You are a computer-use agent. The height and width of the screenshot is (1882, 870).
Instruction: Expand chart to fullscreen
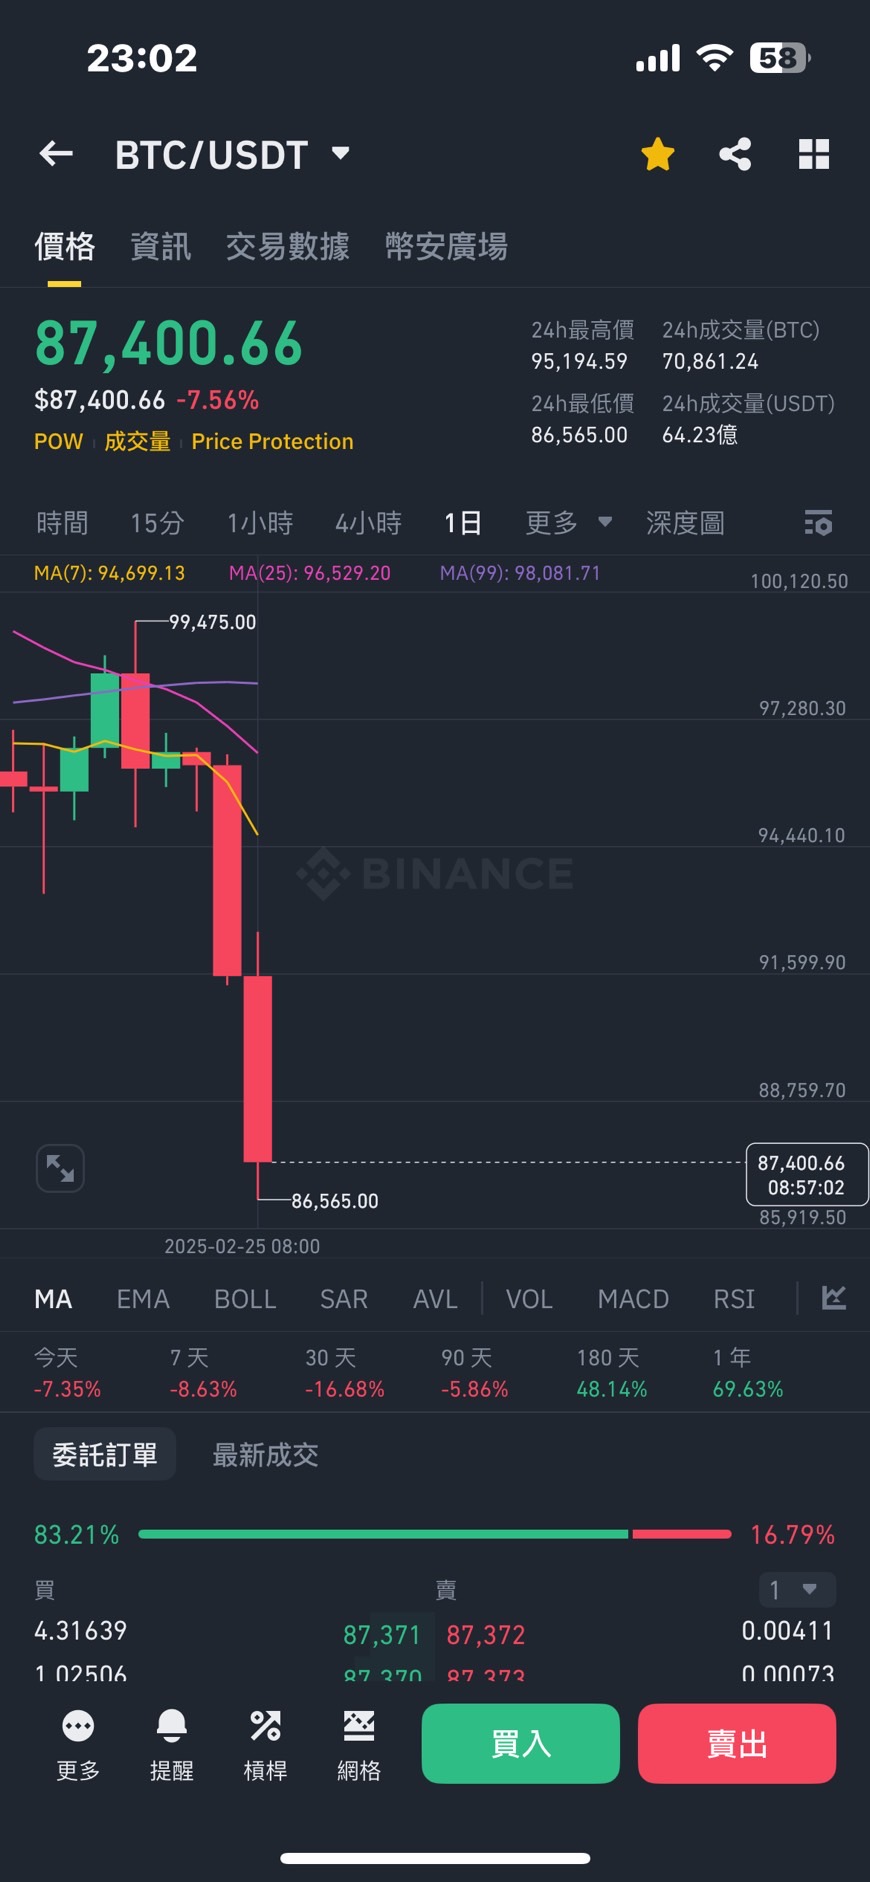click(x=60, y=1168)
